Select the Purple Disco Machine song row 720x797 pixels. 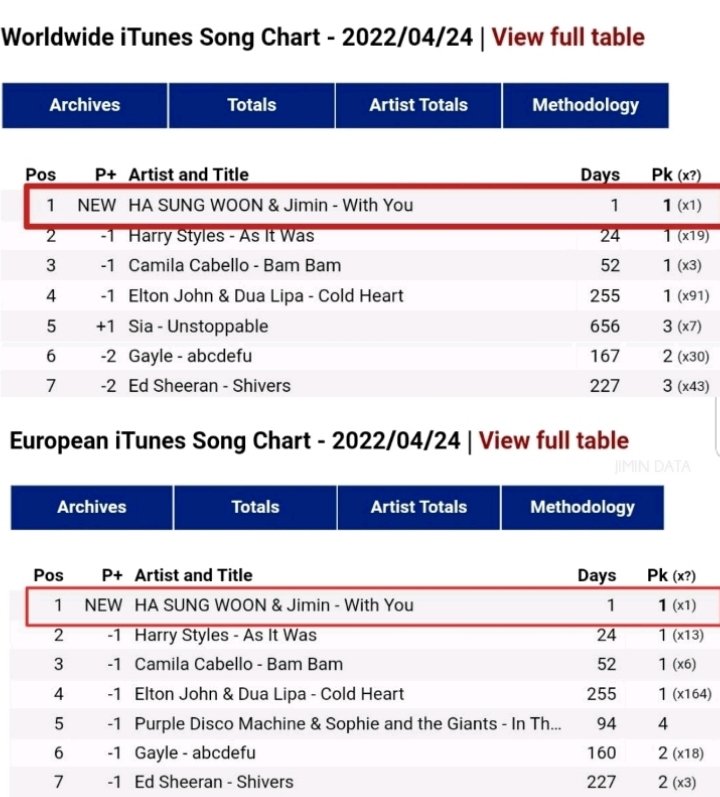[347, 724]
